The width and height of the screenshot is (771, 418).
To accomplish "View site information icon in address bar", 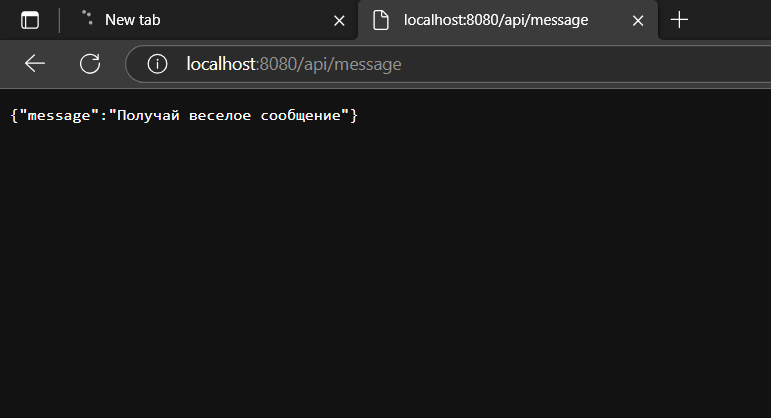I will 157,64.
